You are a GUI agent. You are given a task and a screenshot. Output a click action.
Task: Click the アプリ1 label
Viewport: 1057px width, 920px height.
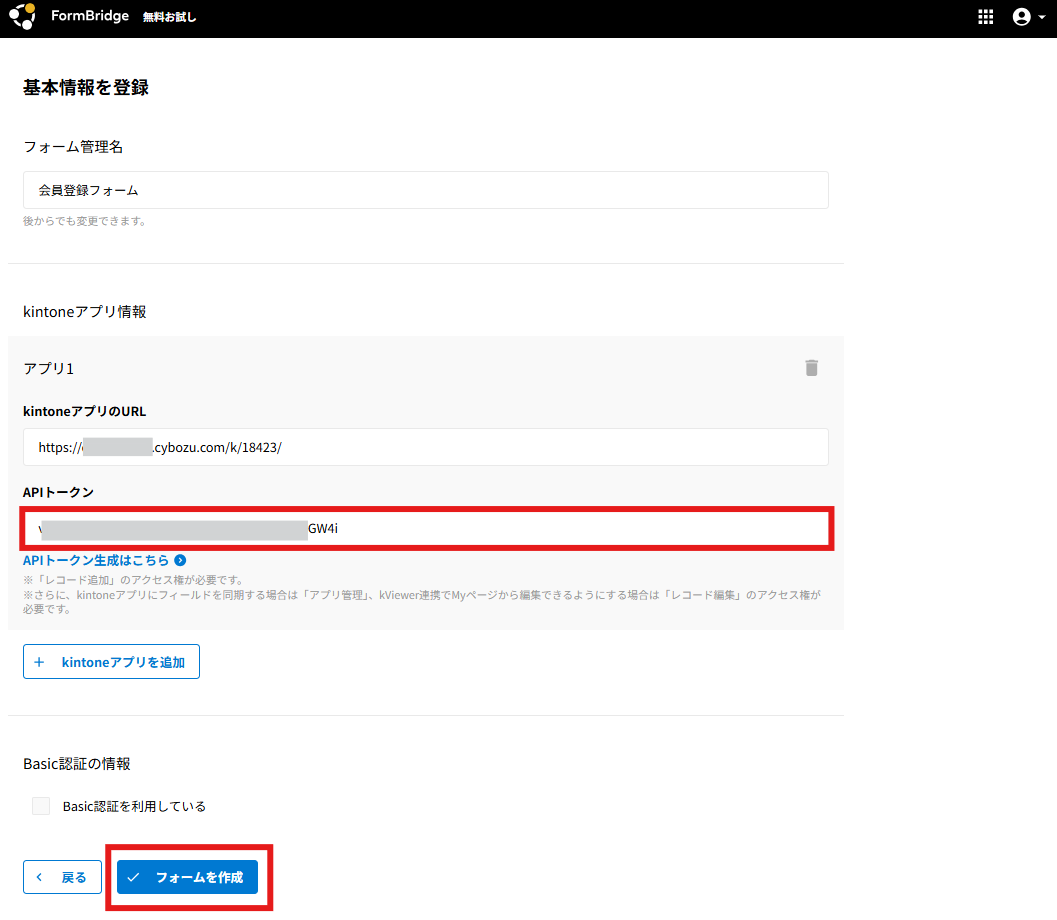tap(49, 368)
